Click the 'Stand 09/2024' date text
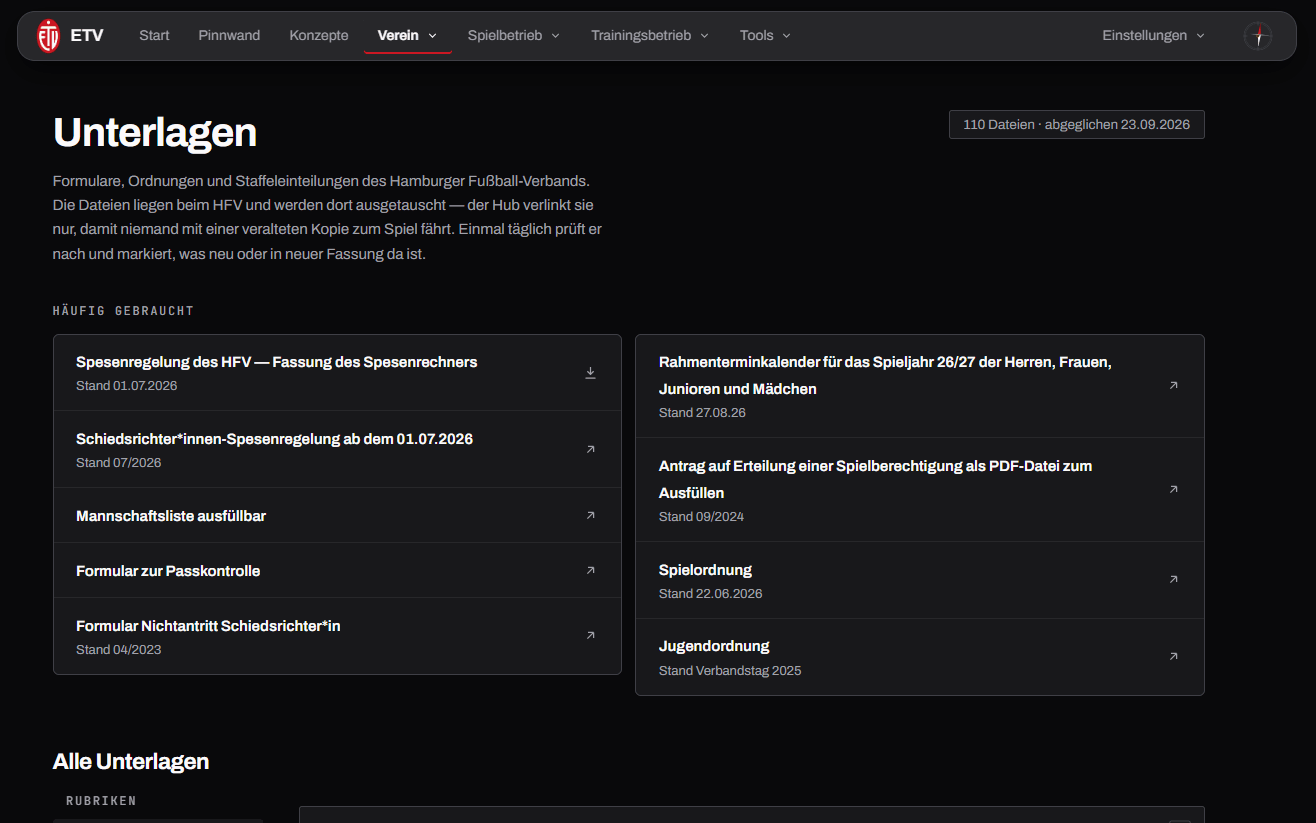Image resolution: width=1316 pixels, height=823 pixels. pos(701,517)
